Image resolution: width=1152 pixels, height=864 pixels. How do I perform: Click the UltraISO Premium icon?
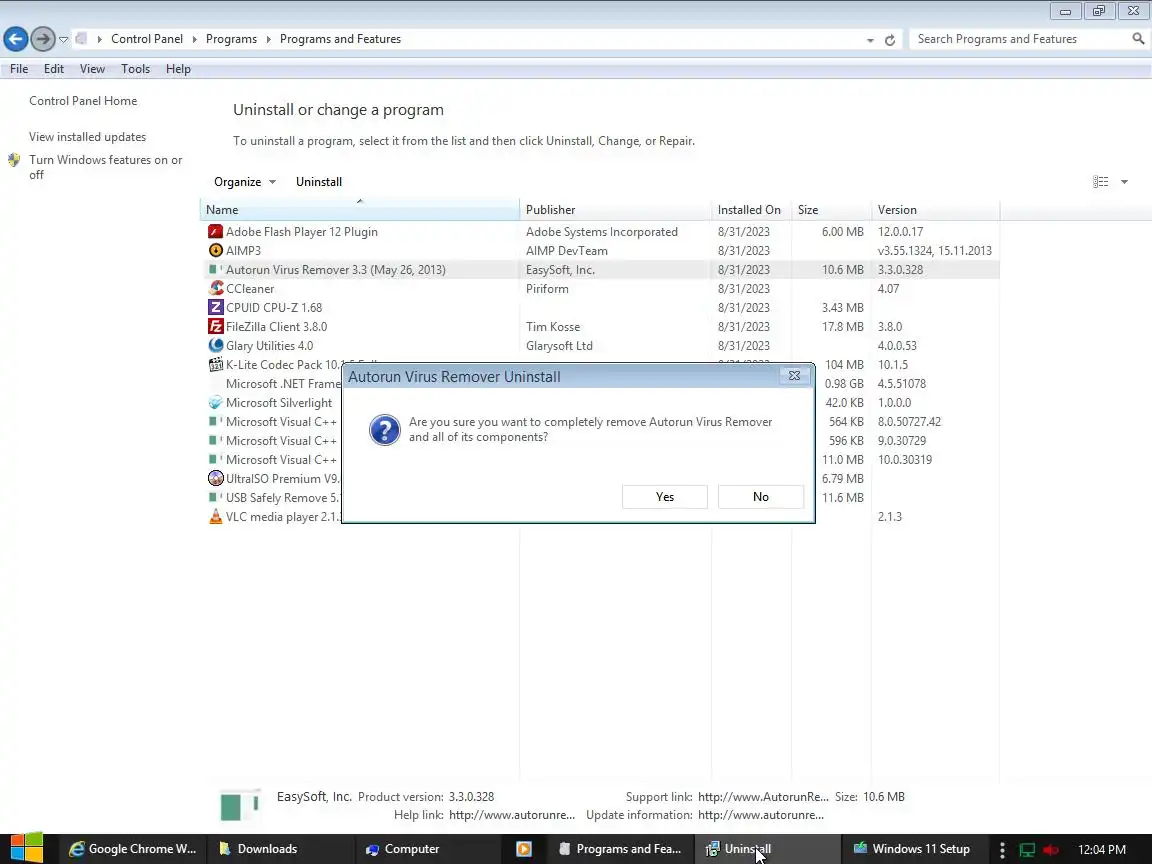pos(215,478)
